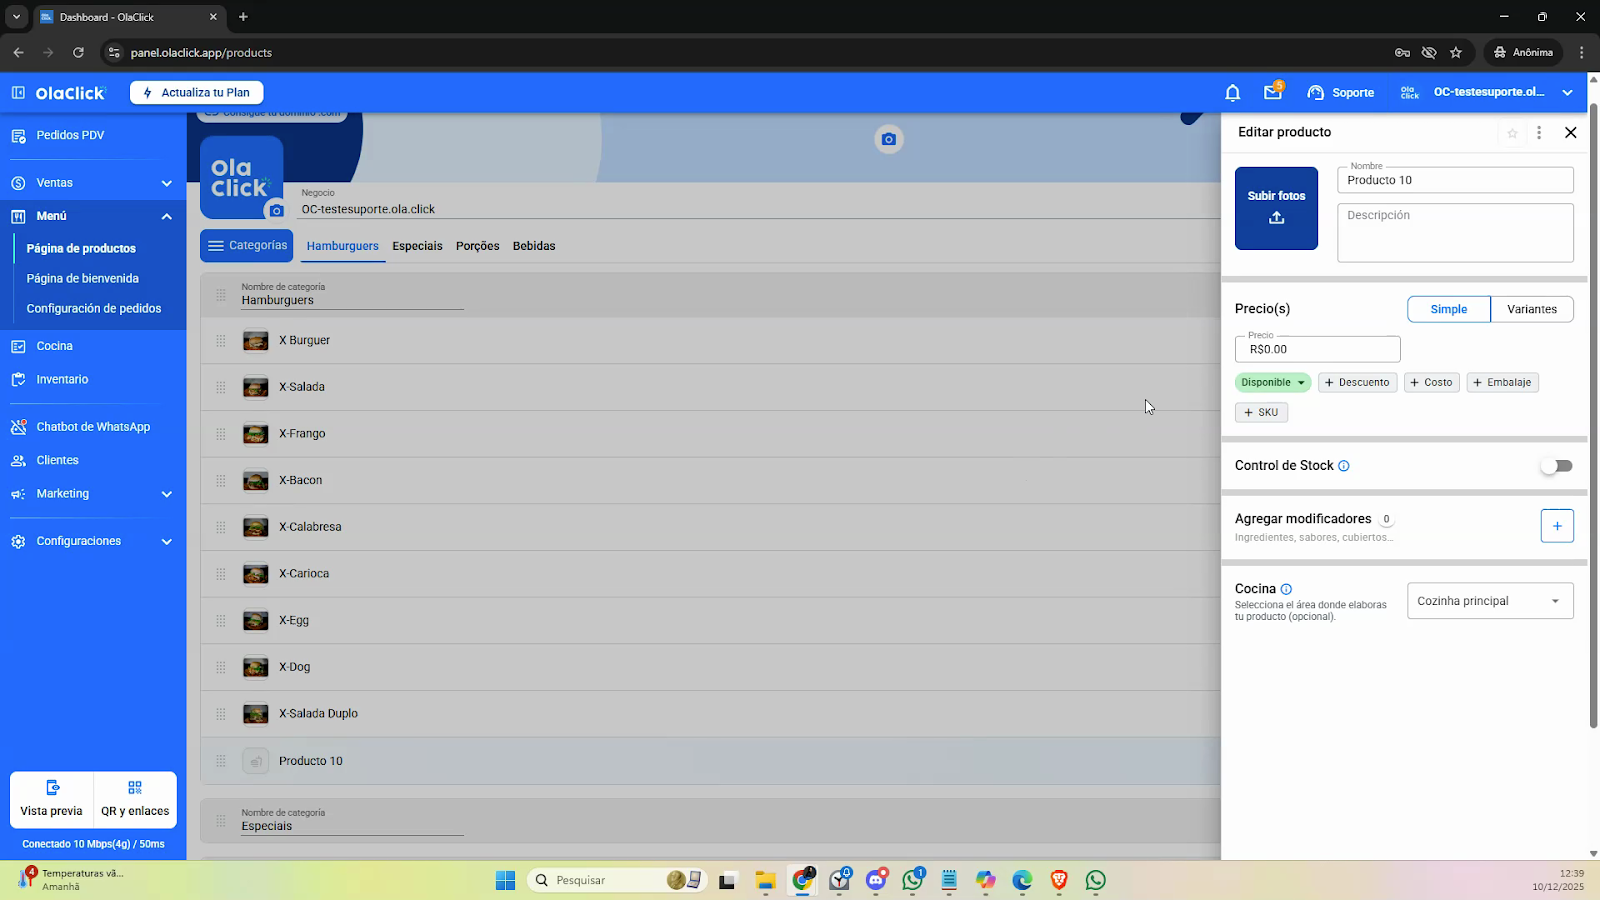The width and height of the screenshot is (1600, 900).
Task: Open the notifications bell icon
Action: [x=1232, y=93]
